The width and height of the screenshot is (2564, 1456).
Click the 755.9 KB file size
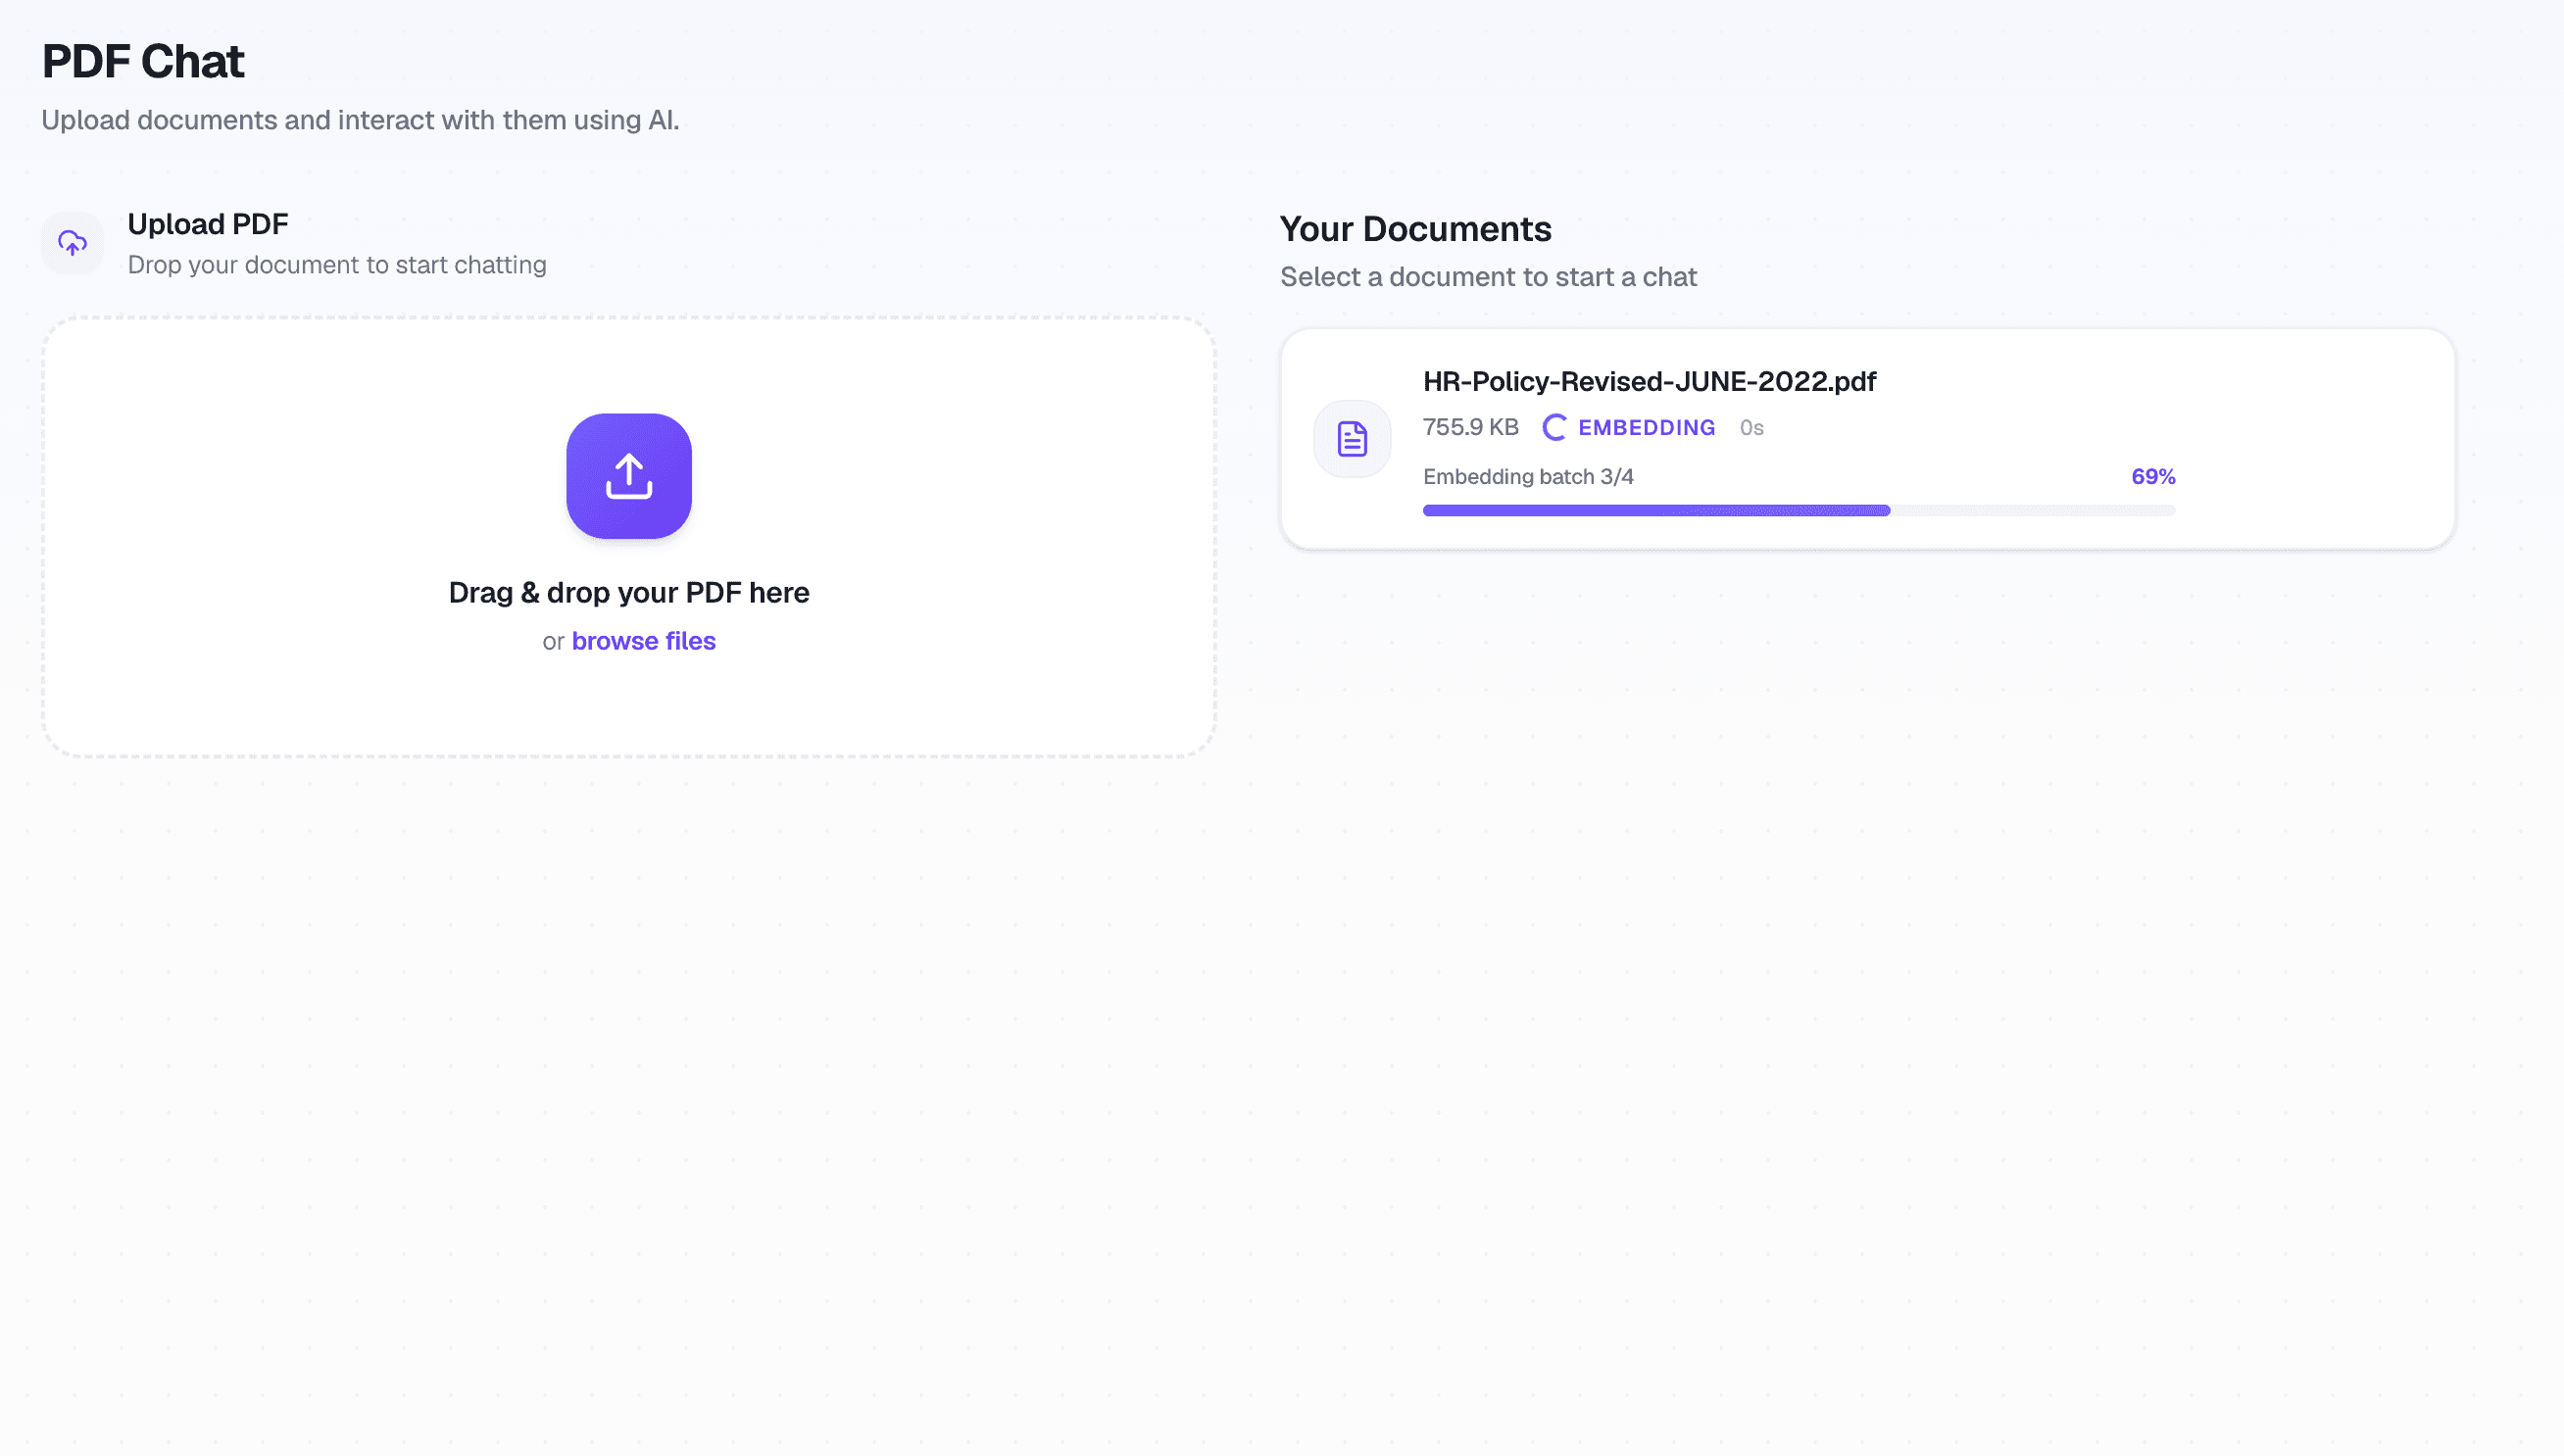click(x=1470, y=427)
